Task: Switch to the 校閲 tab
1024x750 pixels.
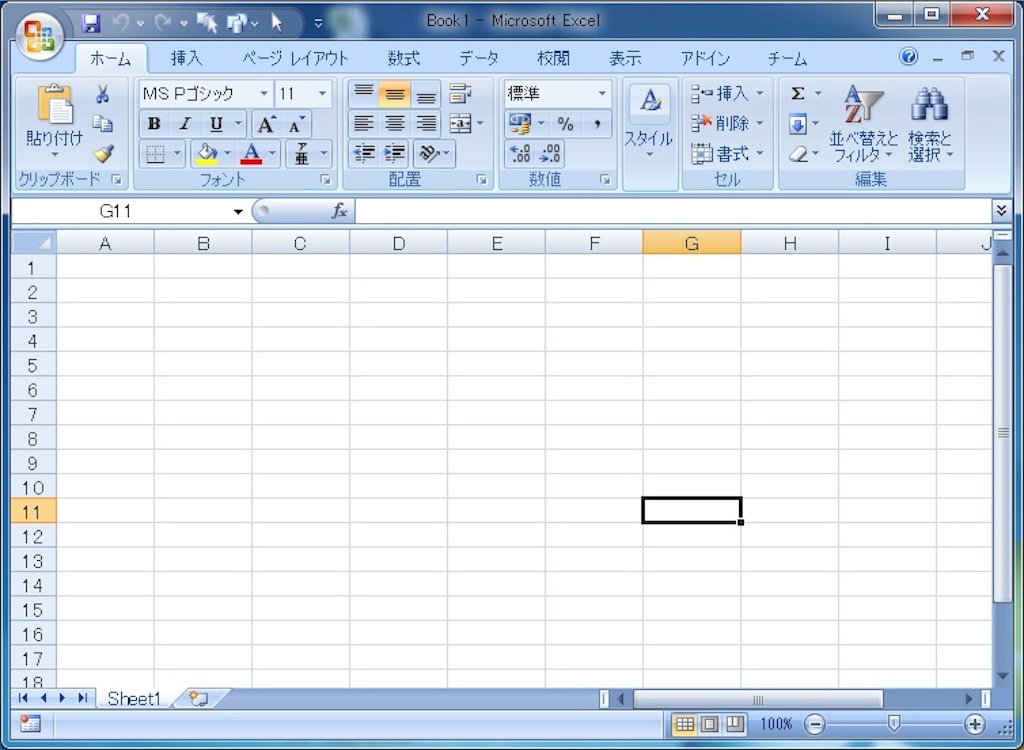Action: click(553, 59)
